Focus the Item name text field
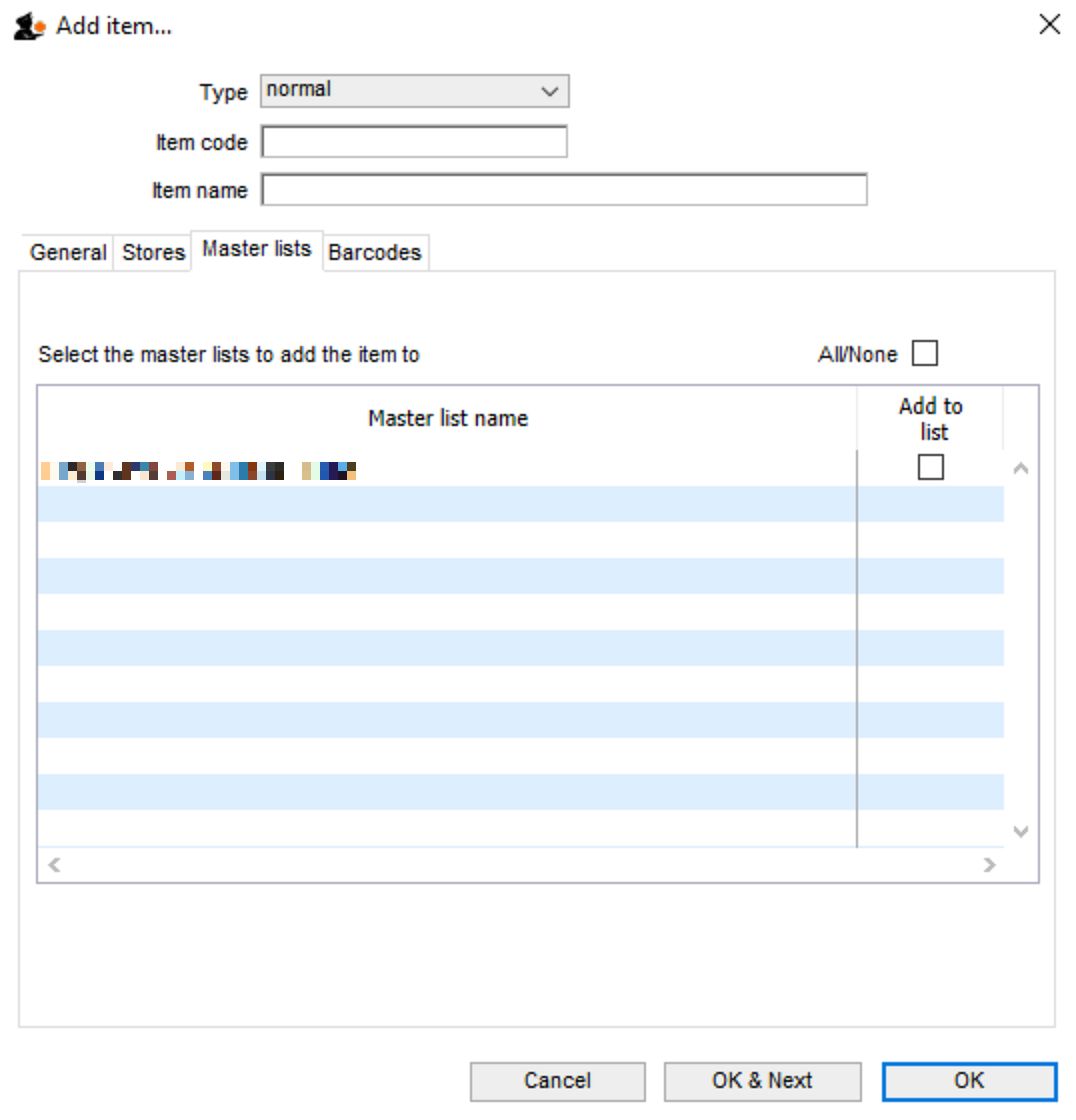The image size is (1076, 1120). [x=564, y=190]
